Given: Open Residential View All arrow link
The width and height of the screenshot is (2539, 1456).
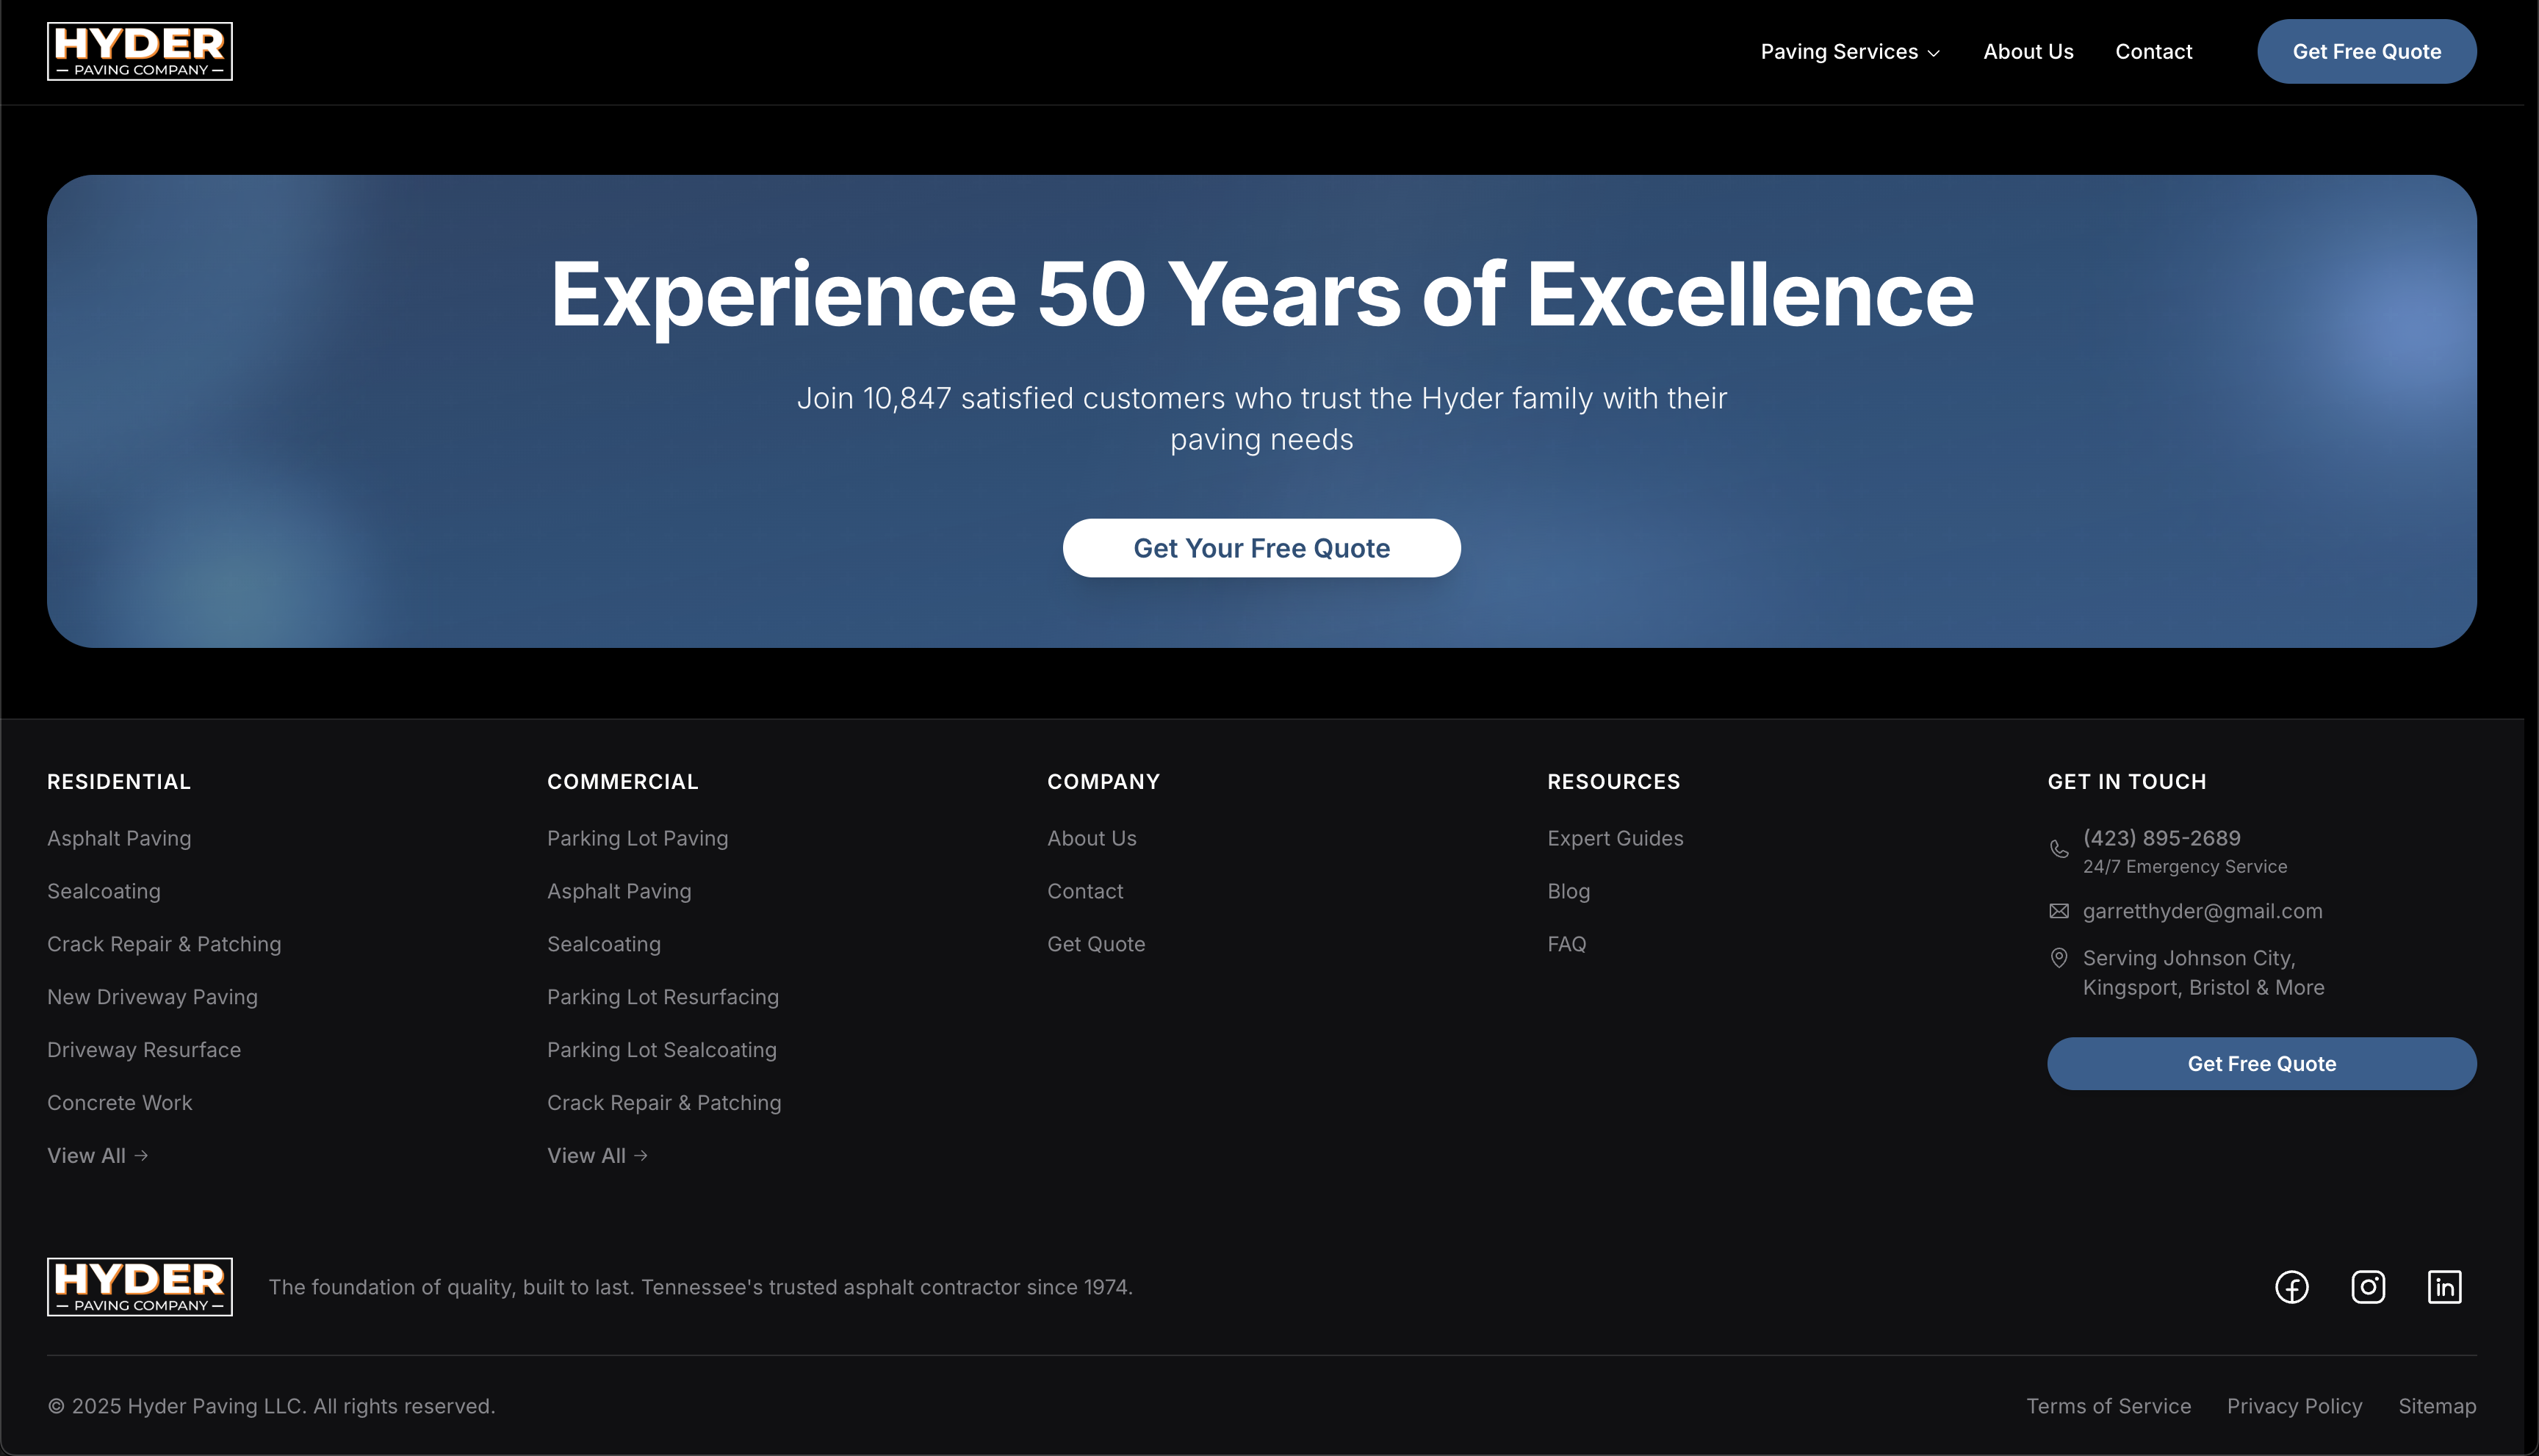Looking at the screenshot, I should (x=97, y=1156).
